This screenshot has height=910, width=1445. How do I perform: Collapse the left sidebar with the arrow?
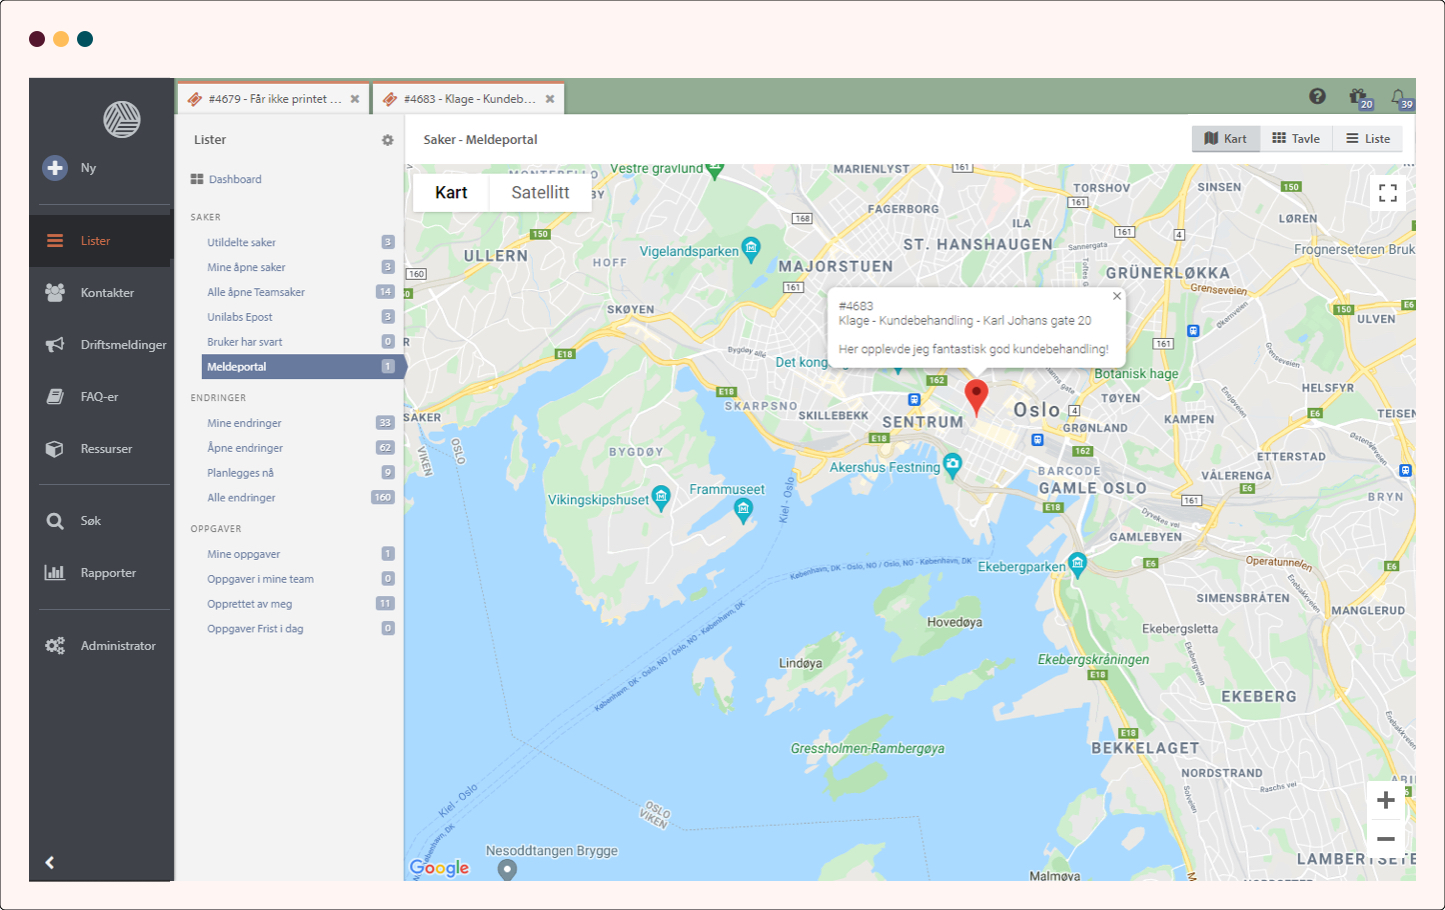point(50,862)
